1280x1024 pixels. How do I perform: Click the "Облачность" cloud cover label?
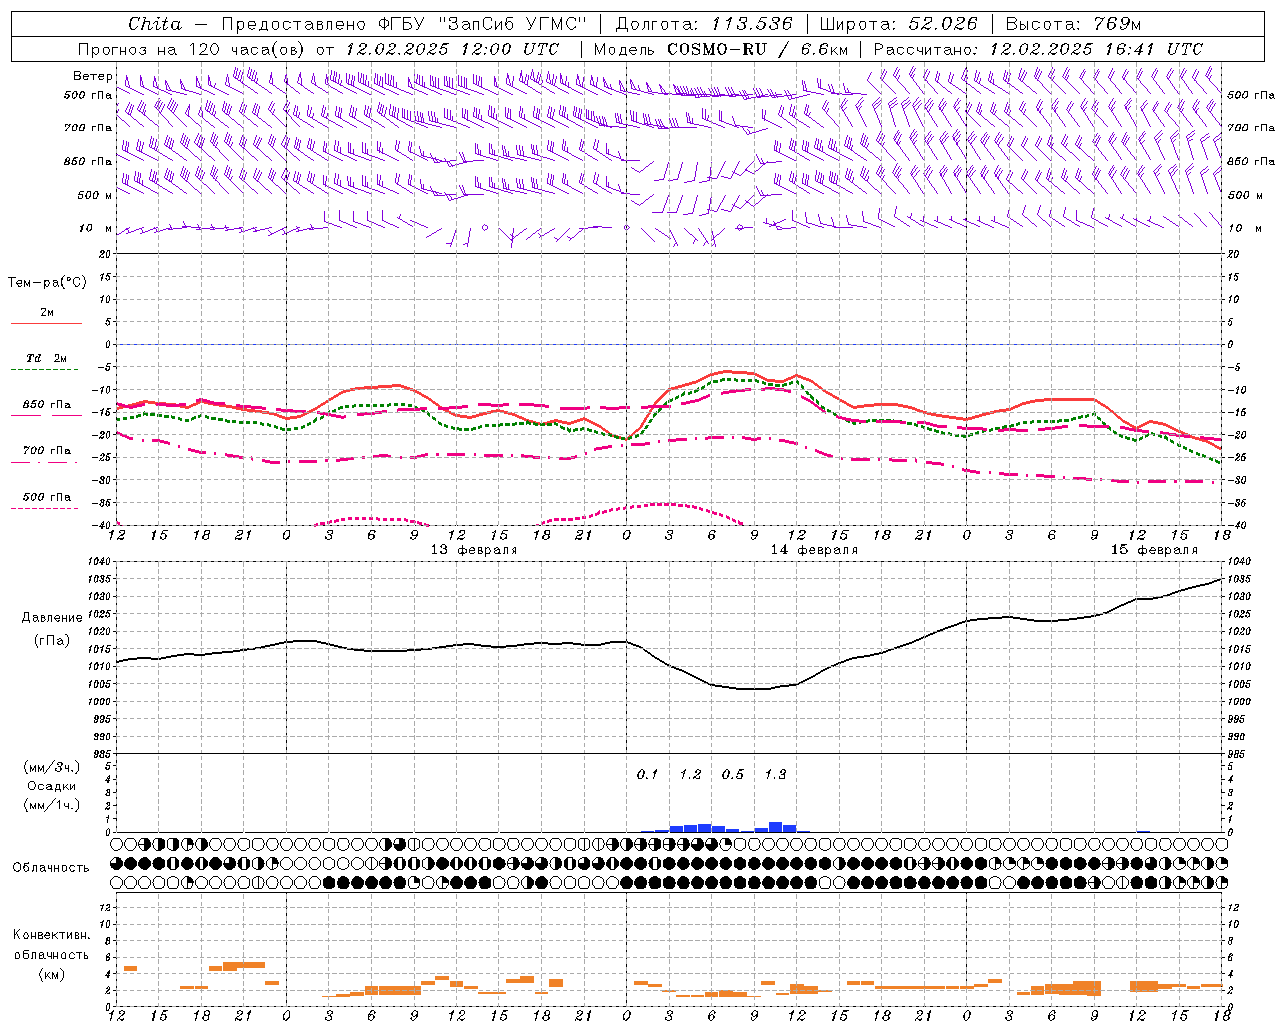pyautogui.click(x=51, y=868)
